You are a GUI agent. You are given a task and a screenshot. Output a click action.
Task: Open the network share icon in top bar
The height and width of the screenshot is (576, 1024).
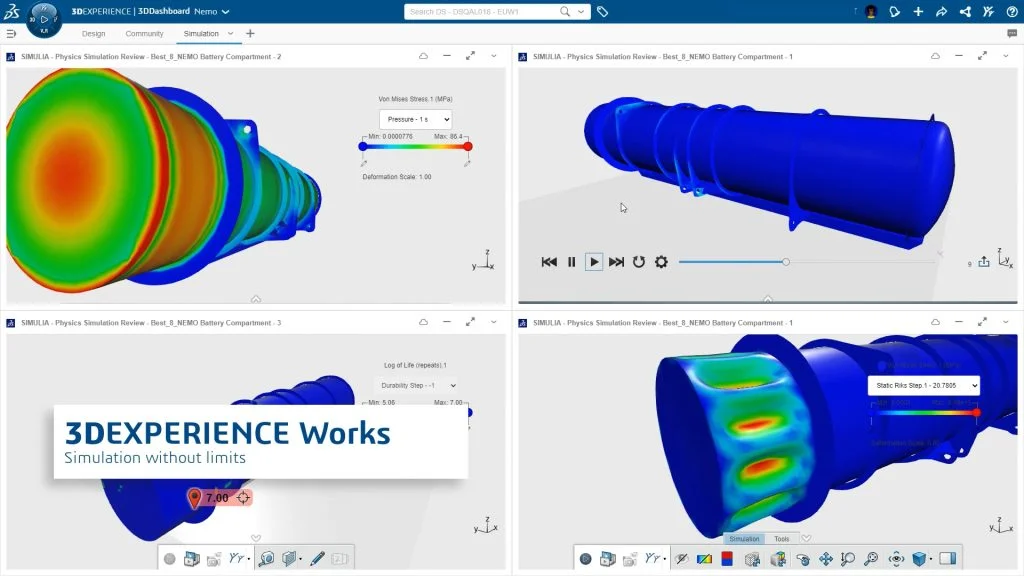(x=965, y=12)
